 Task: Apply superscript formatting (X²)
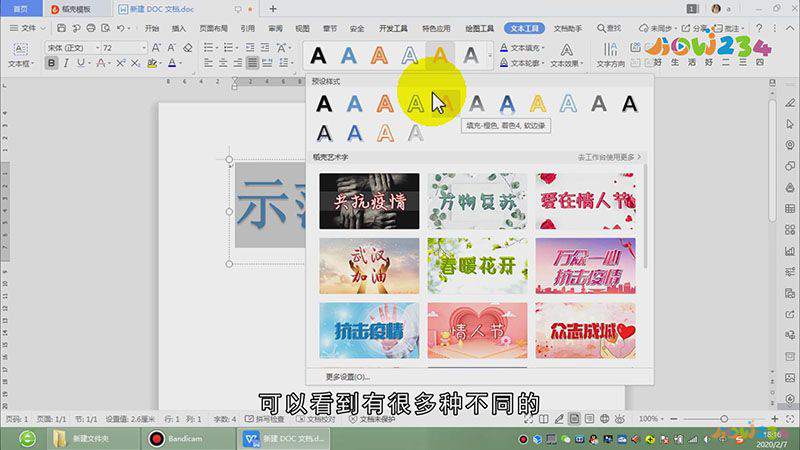(121, 63)
